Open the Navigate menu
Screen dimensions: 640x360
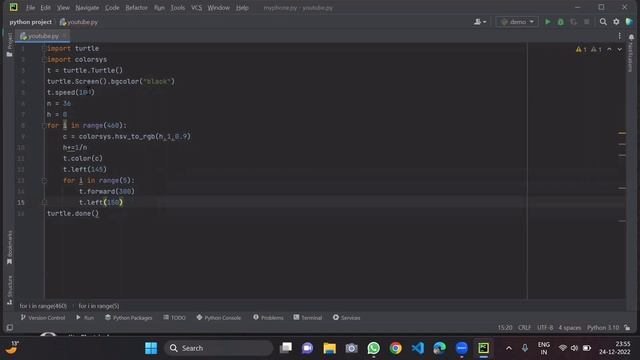[x=87, y=7]
